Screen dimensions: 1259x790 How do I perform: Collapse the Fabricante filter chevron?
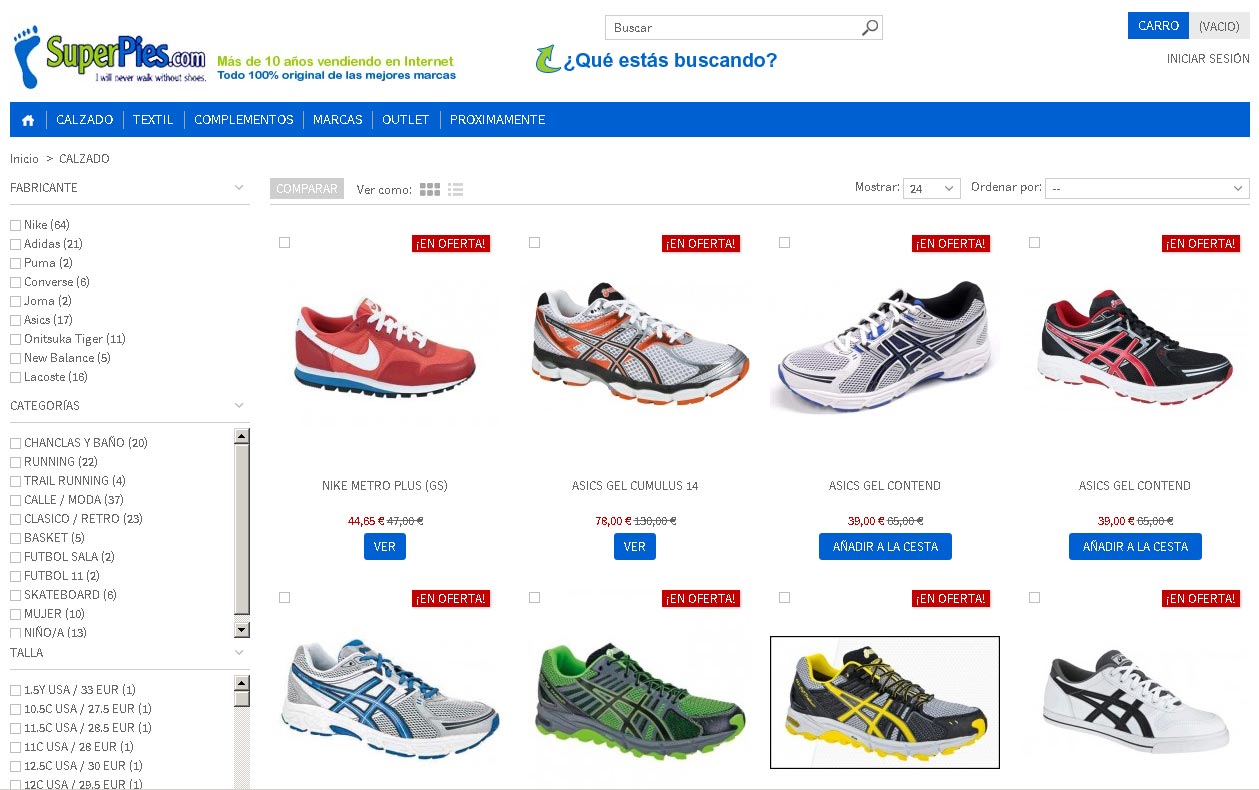[239, 187]
